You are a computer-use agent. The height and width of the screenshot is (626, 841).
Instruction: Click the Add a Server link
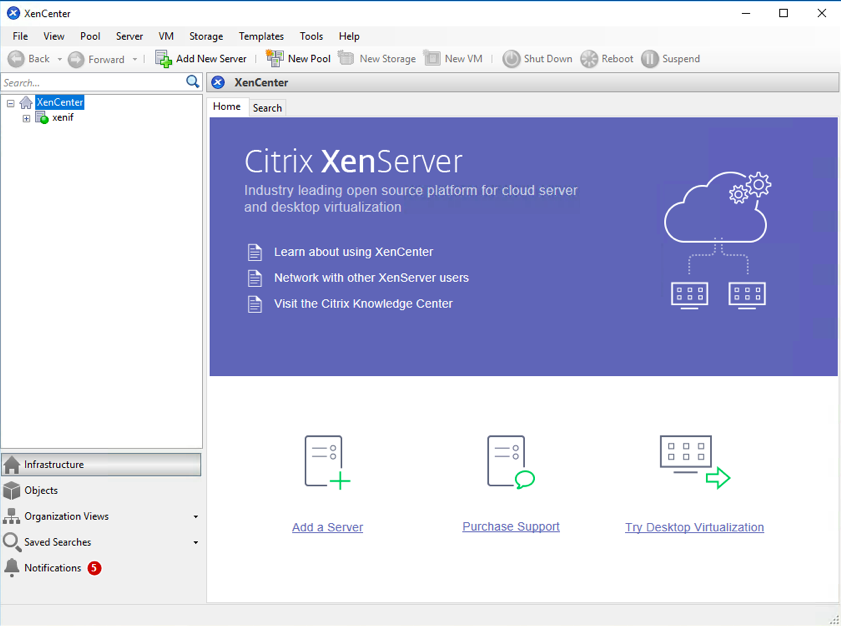pyautogui.click(x=327, y=527)
